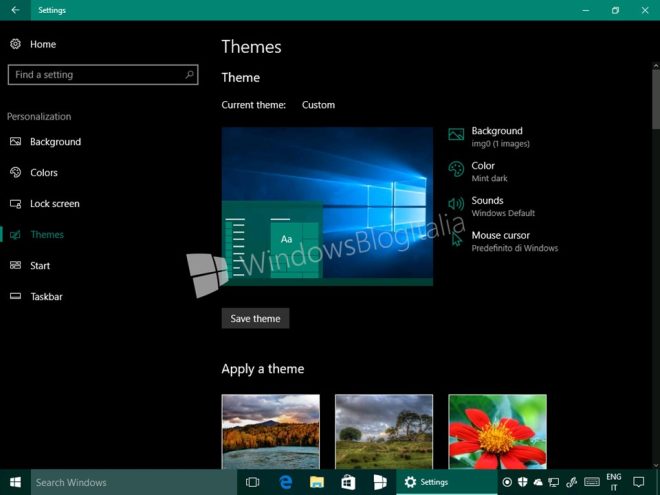660x495 pixels.
Task: Open Color Mint dark setting link
Action: 489,172
